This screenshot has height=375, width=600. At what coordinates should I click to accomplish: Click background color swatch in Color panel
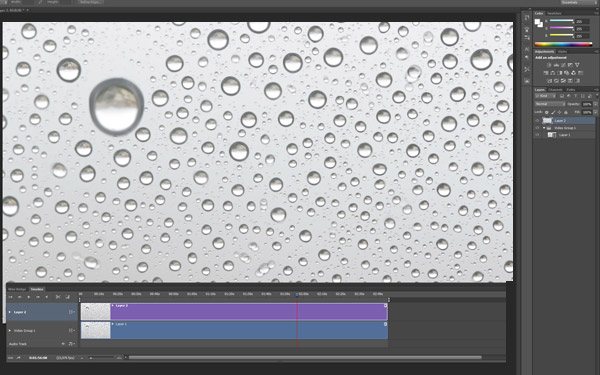point(541,25)
